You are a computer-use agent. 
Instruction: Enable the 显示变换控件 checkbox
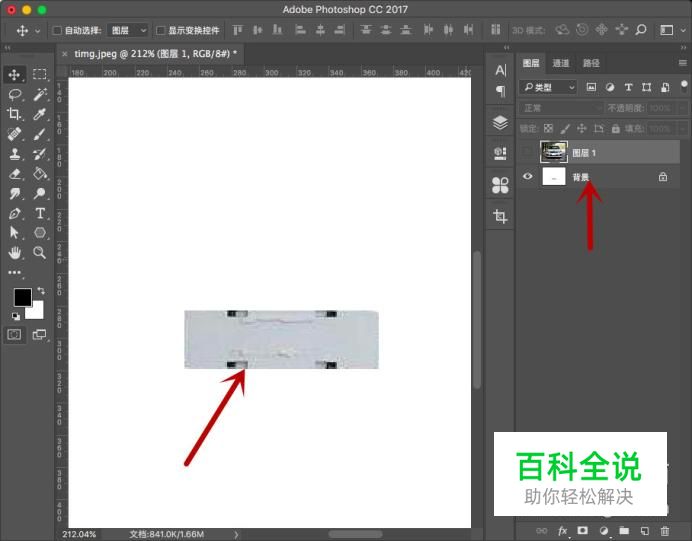(161, 30)
